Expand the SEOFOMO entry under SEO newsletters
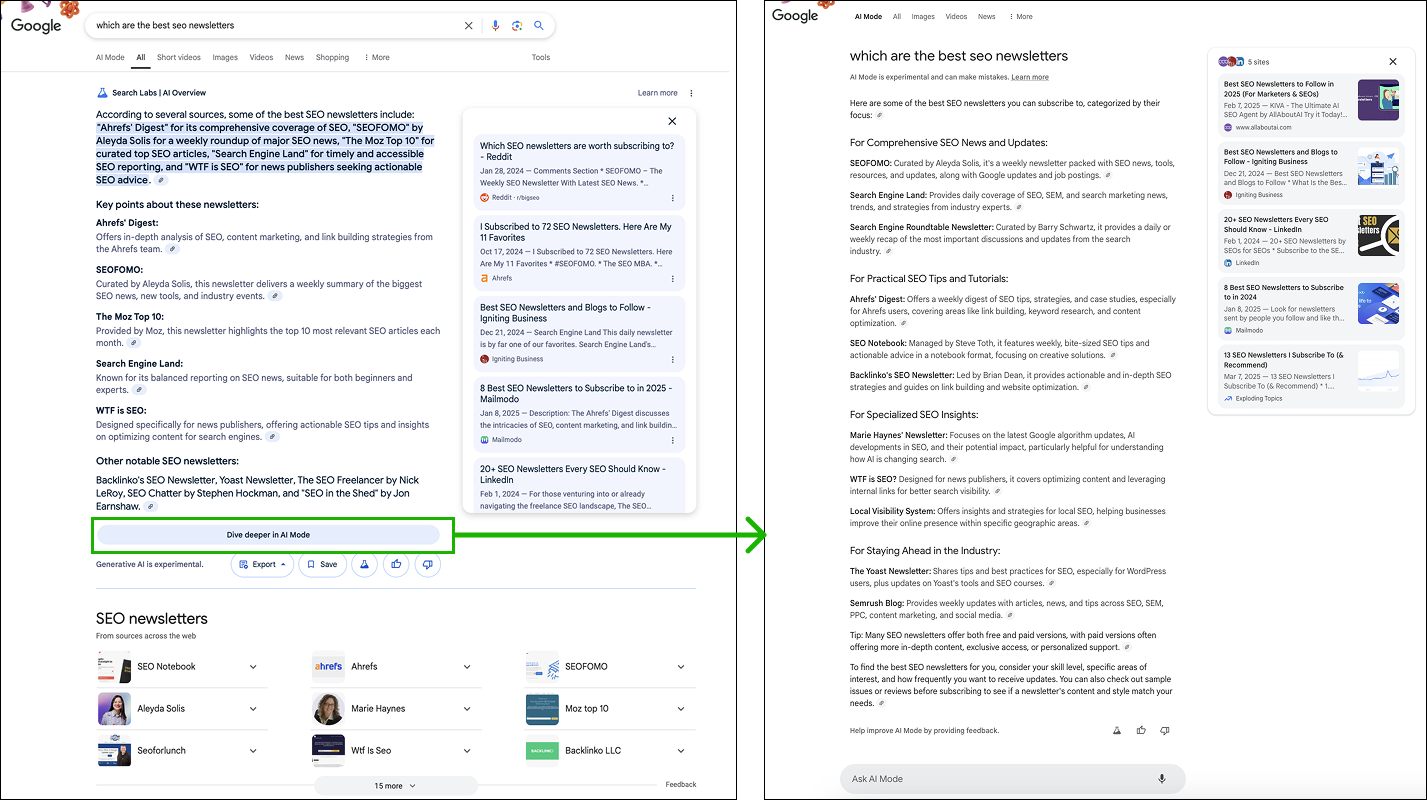Viewport: 1427px width, 800px height. pyautogui.click(x=681, y=667)
